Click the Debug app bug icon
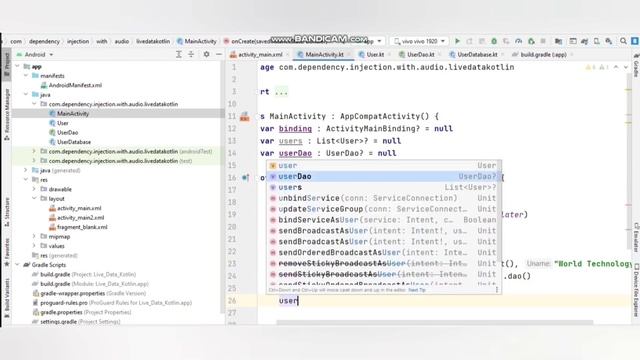Screen dimensions: 640x360 (x=494, y=41)
